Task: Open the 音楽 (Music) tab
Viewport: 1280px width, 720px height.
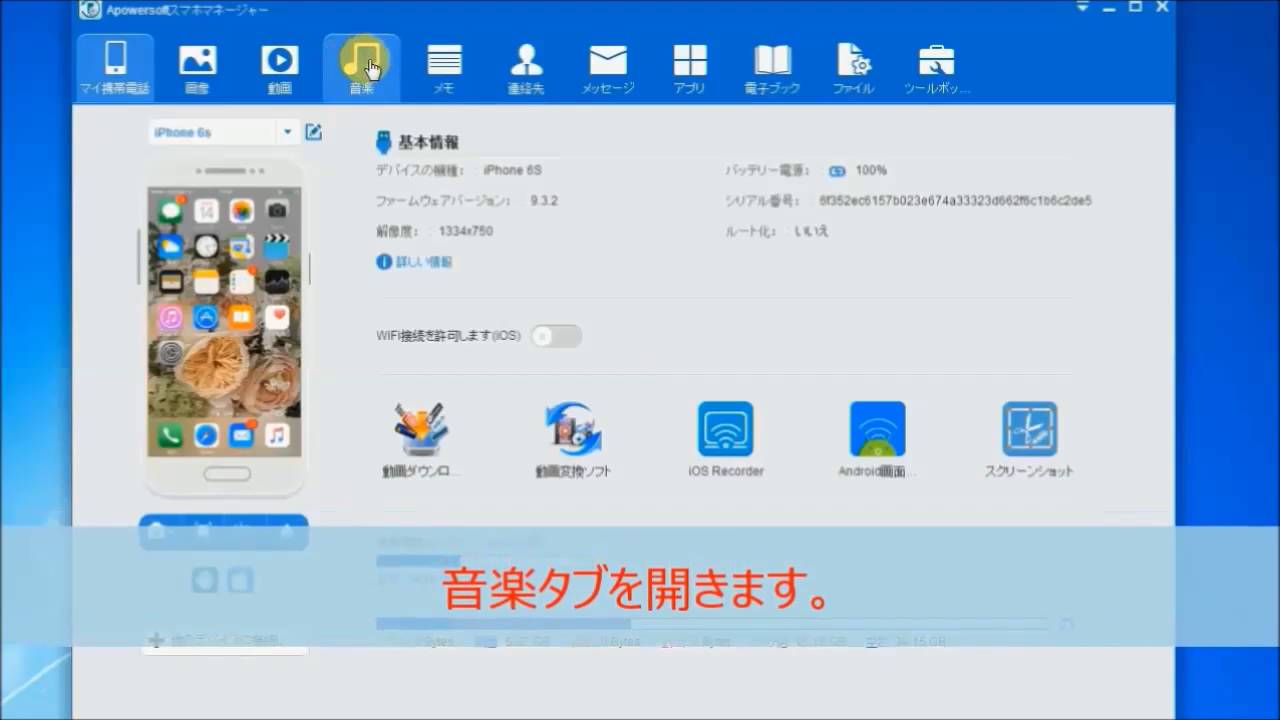Action: tap(361, 67)
